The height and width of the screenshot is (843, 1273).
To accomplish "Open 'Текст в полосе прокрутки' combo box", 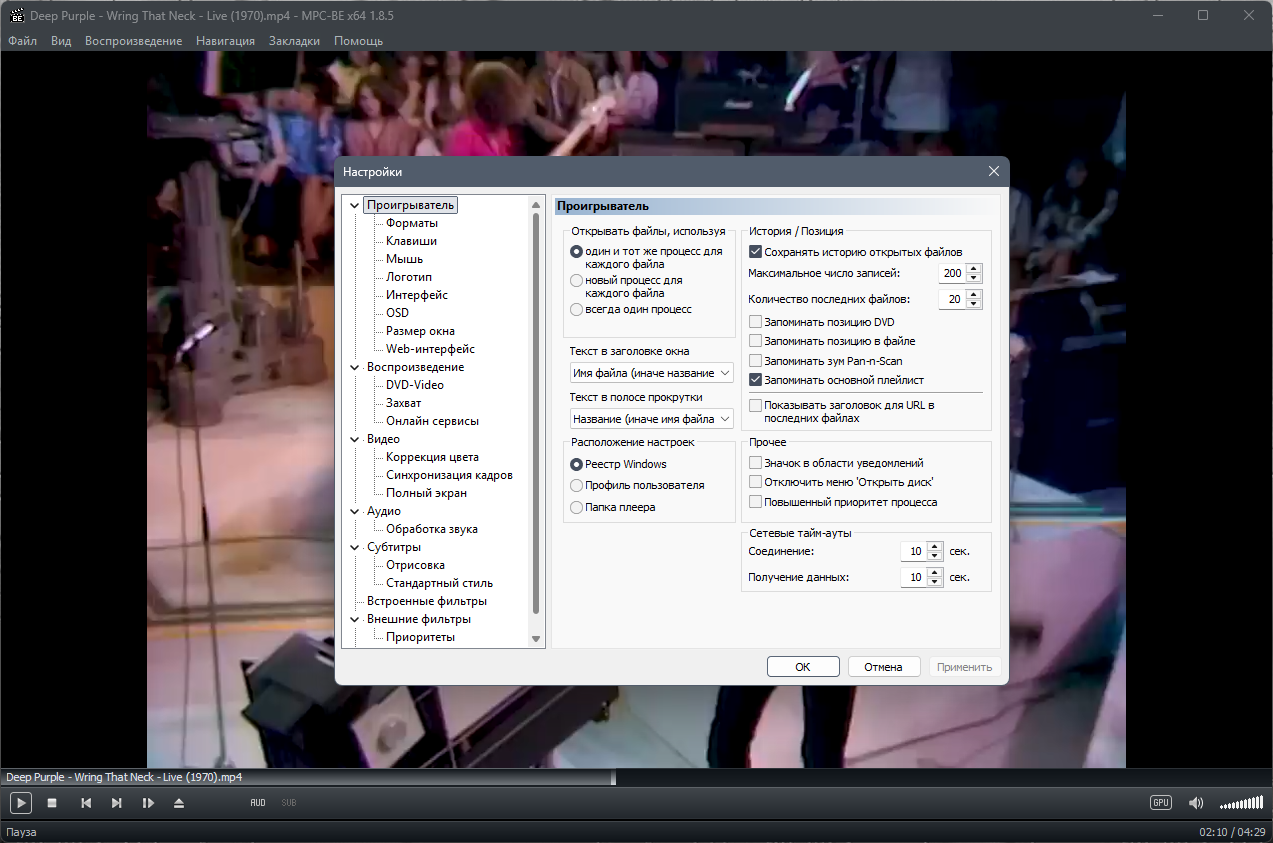I will [x=652, y=419].
